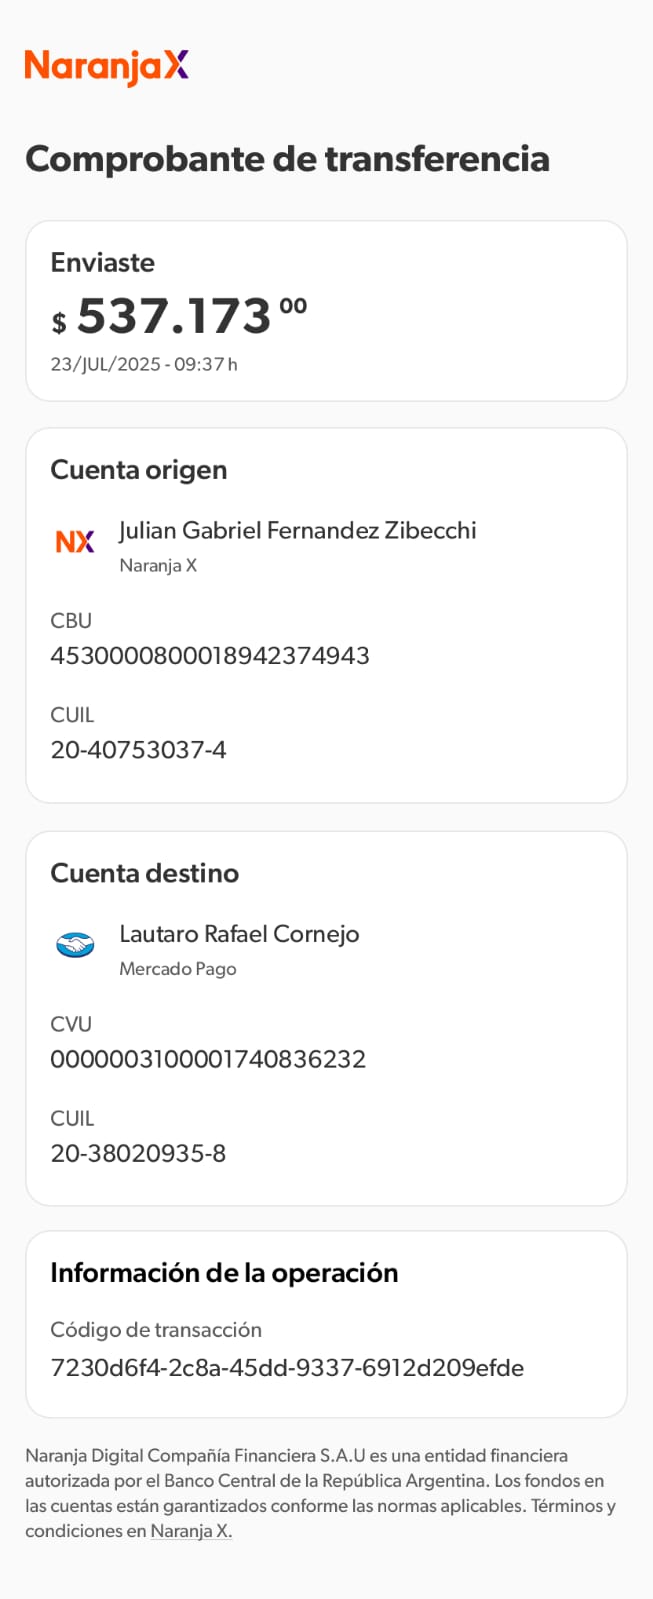Viewport: 653px width, 1599px height.
Task: Click the Cuenta origen section title
Action: click(139, 470)
